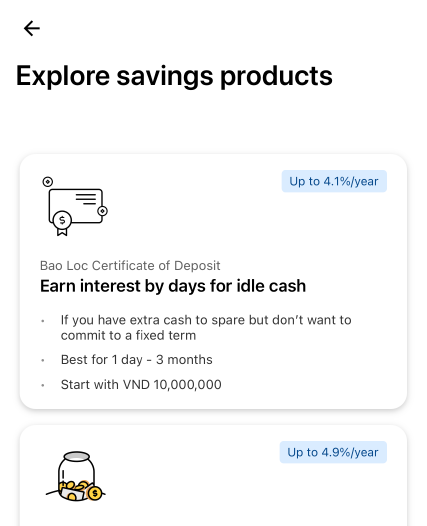Tap the dollar ribbon seal on certificate icon
Screen dimensions: 427x526
(62, 223)
